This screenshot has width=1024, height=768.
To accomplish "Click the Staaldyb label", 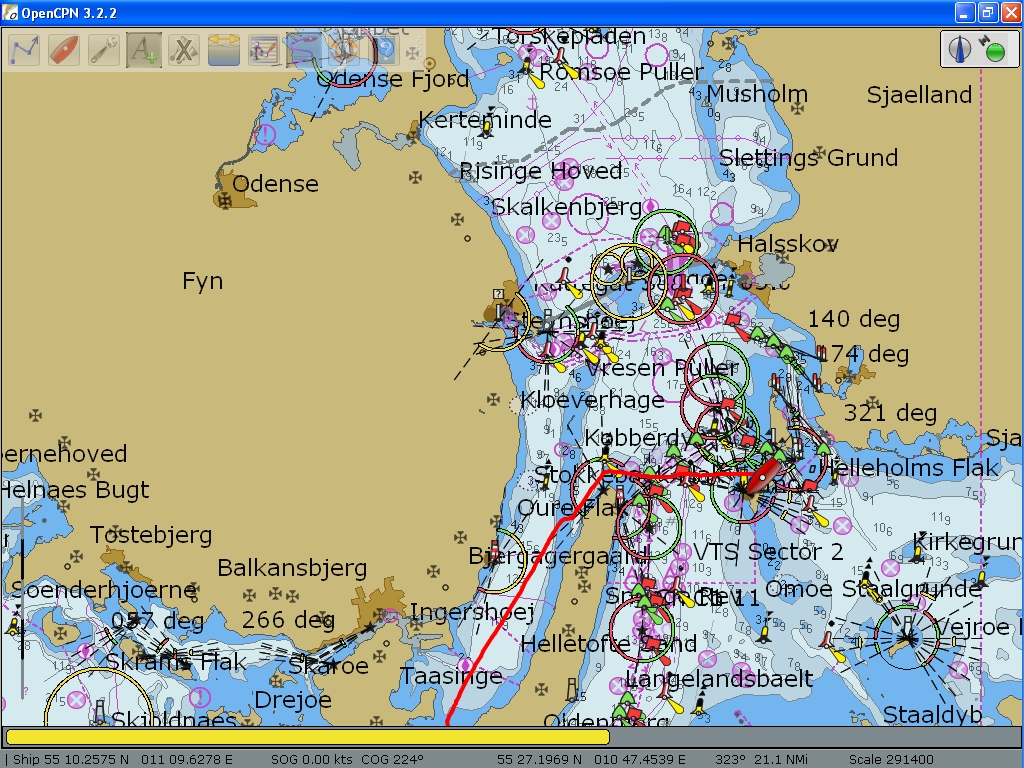I will point(932,716).
